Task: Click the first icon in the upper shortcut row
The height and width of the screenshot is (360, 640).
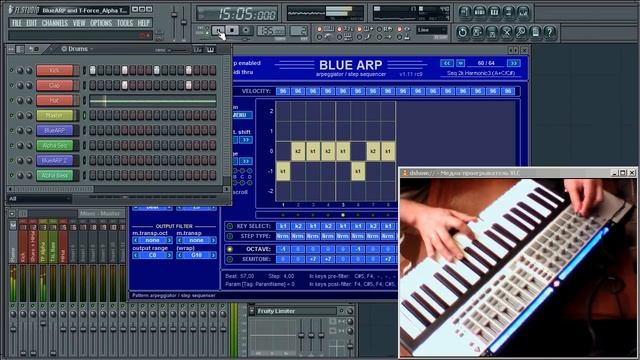Action: click(465, 12)
